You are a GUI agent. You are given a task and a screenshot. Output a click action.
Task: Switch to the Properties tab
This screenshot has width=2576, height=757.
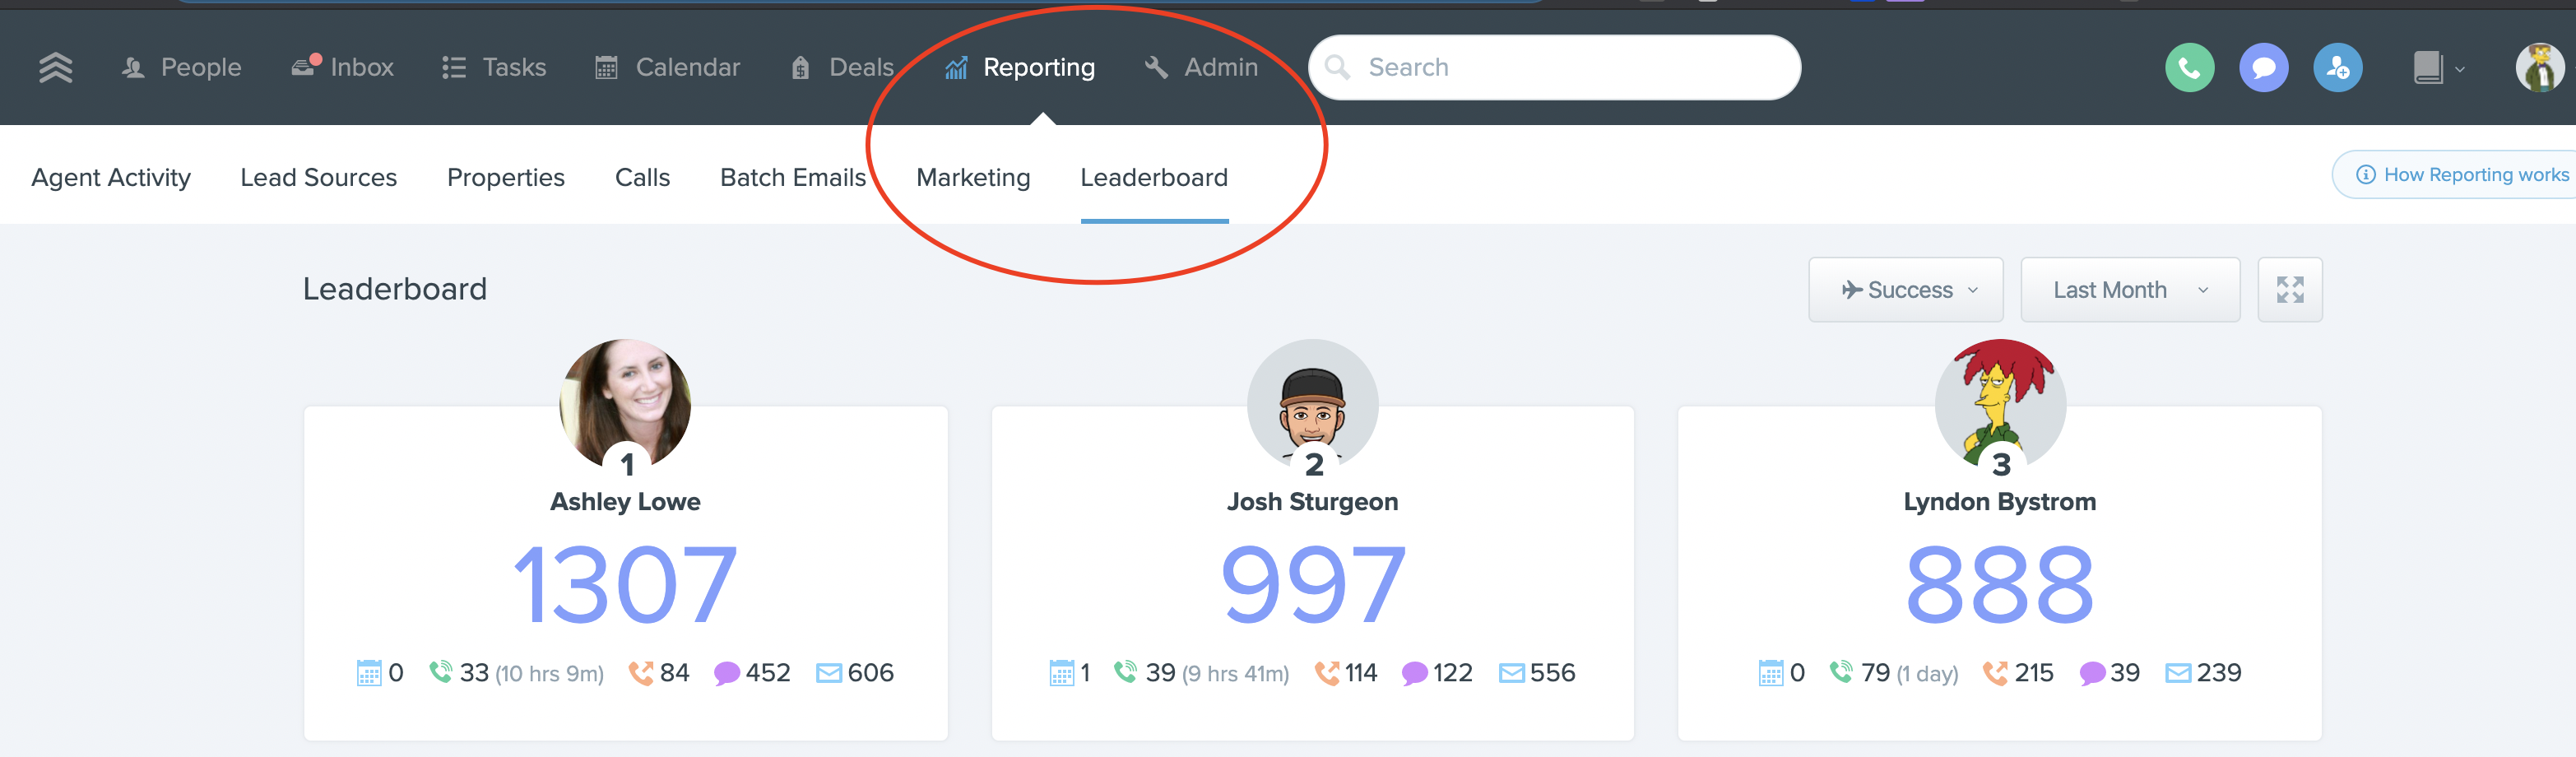(x=506, y=177)
